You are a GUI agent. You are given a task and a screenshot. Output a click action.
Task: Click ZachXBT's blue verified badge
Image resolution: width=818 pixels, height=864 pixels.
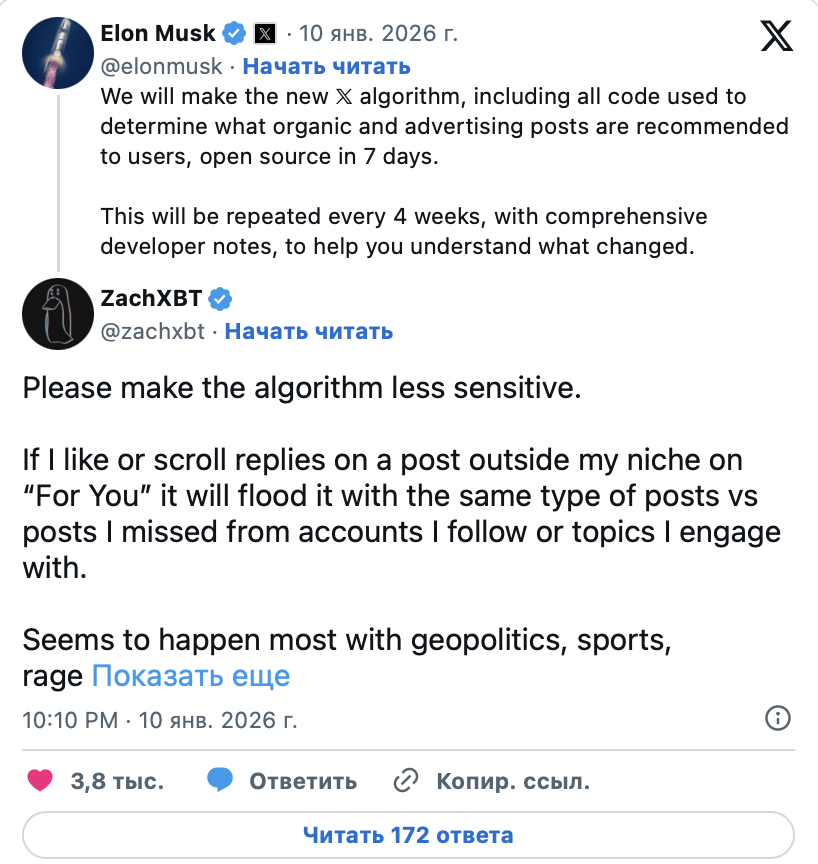220,299
